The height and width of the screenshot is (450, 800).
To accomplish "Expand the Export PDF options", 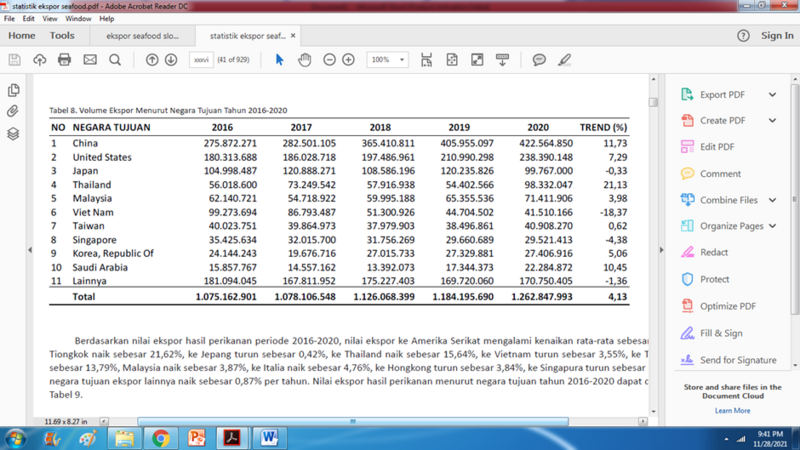I will click(772, 95).
